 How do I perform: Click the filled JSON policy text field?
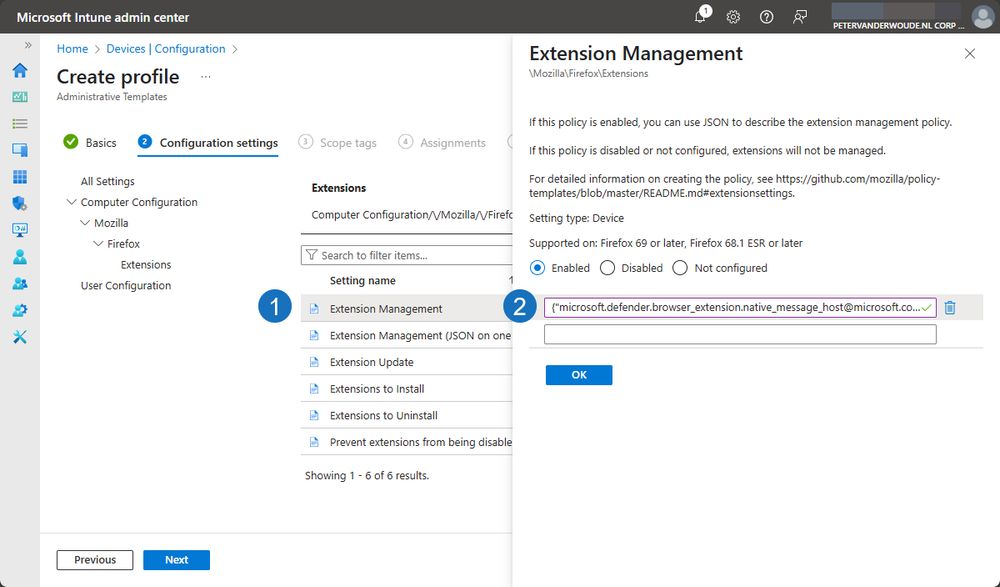[x=740, y=308]
